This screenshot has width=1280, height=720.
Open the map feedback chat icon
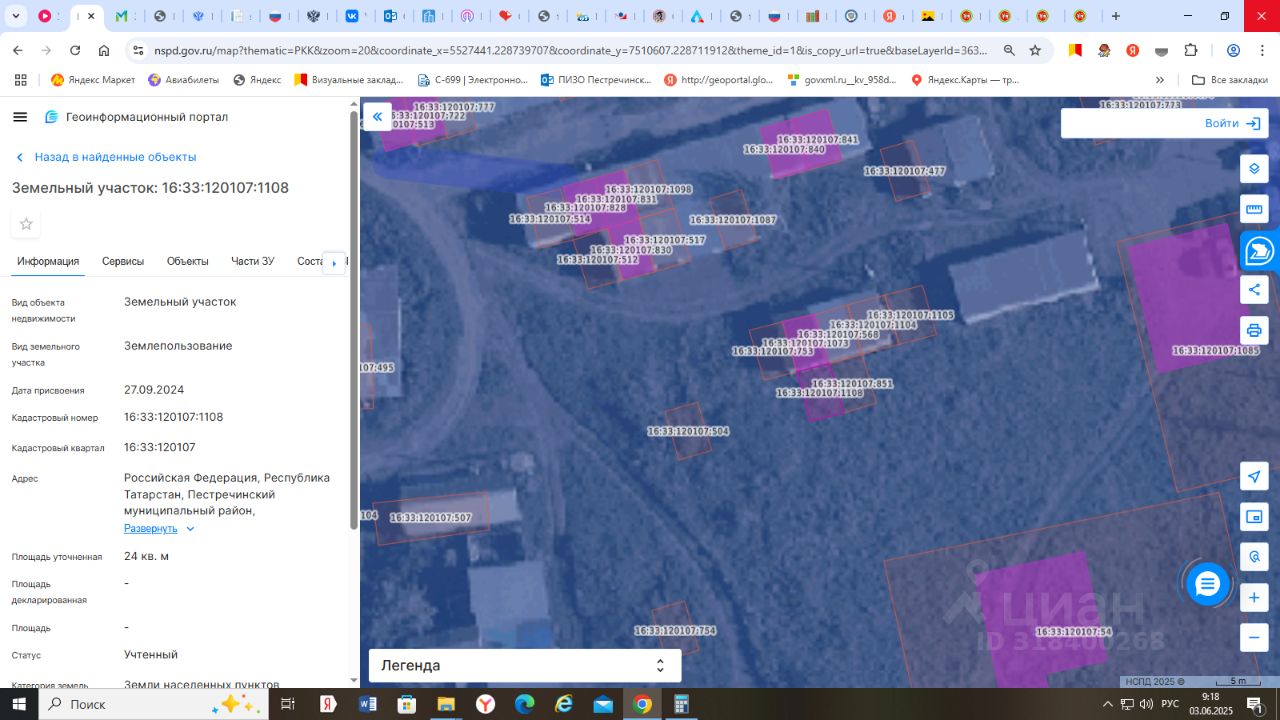(1259, 251)
